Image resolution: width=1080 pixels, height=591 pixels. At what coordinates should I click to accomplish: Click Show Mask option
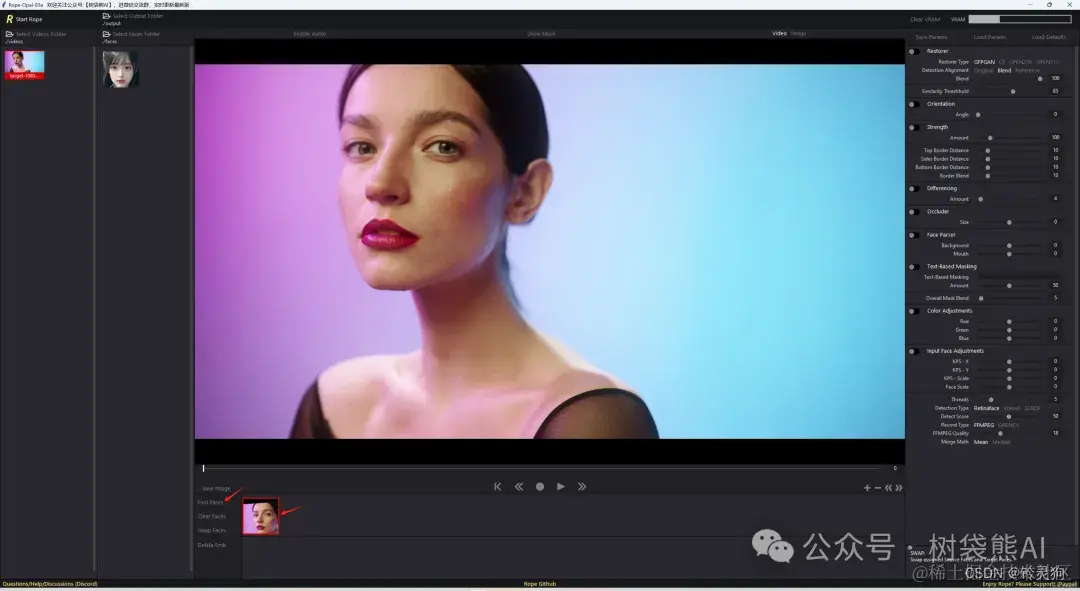click(x=541, y=34)
